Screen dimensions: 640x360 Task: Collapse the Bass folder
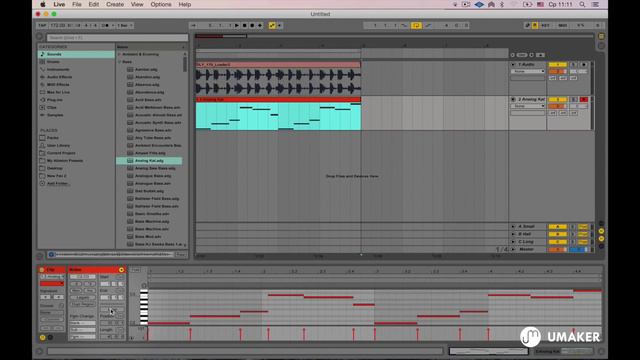coord(119,62)
